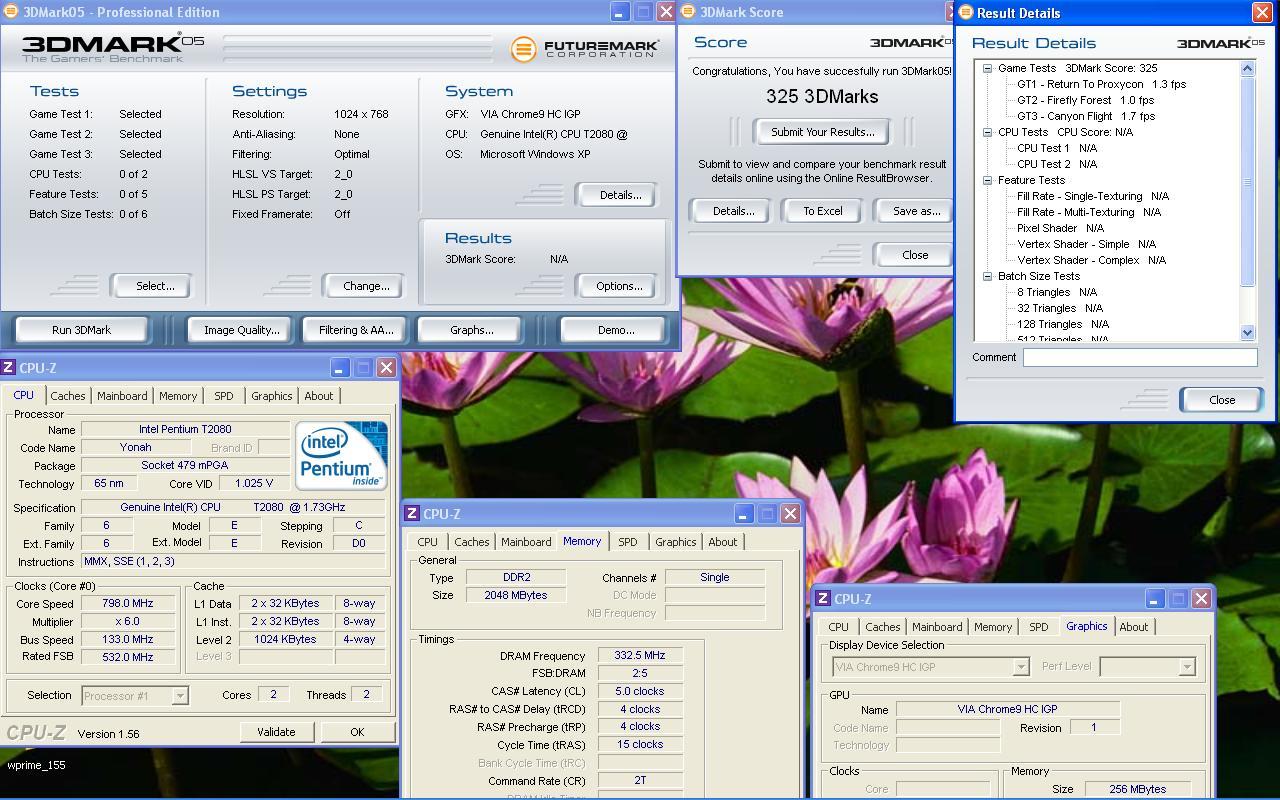Screen dimensions: 1280x800
Task: Click OK in the CPU-Z CPU window
Action: pos(357,732)
